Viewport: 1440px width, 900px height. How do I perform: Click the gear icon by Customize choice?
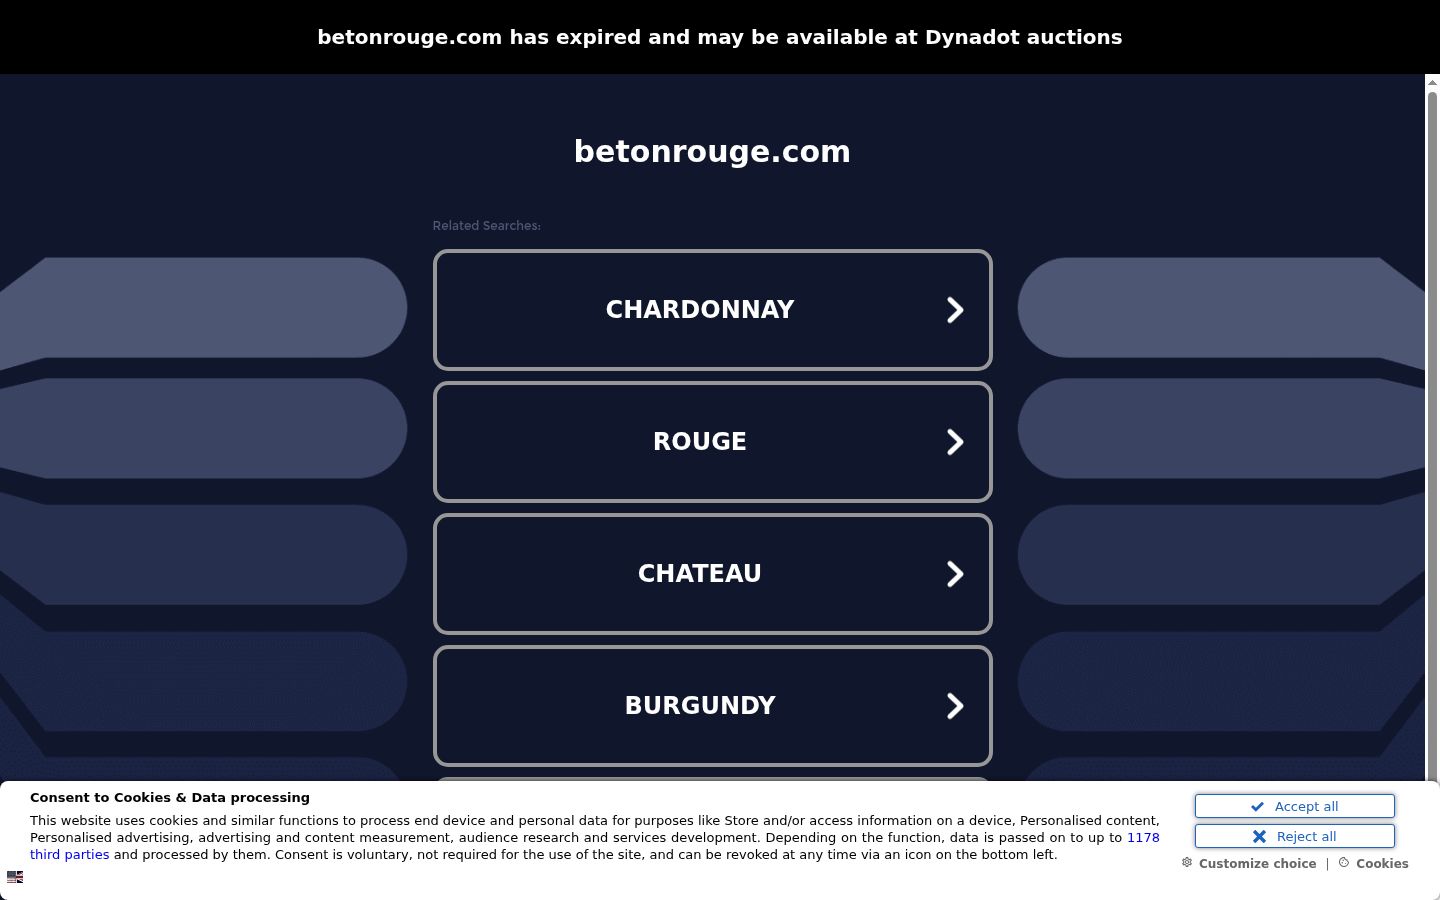click(x=1187, y=862)
